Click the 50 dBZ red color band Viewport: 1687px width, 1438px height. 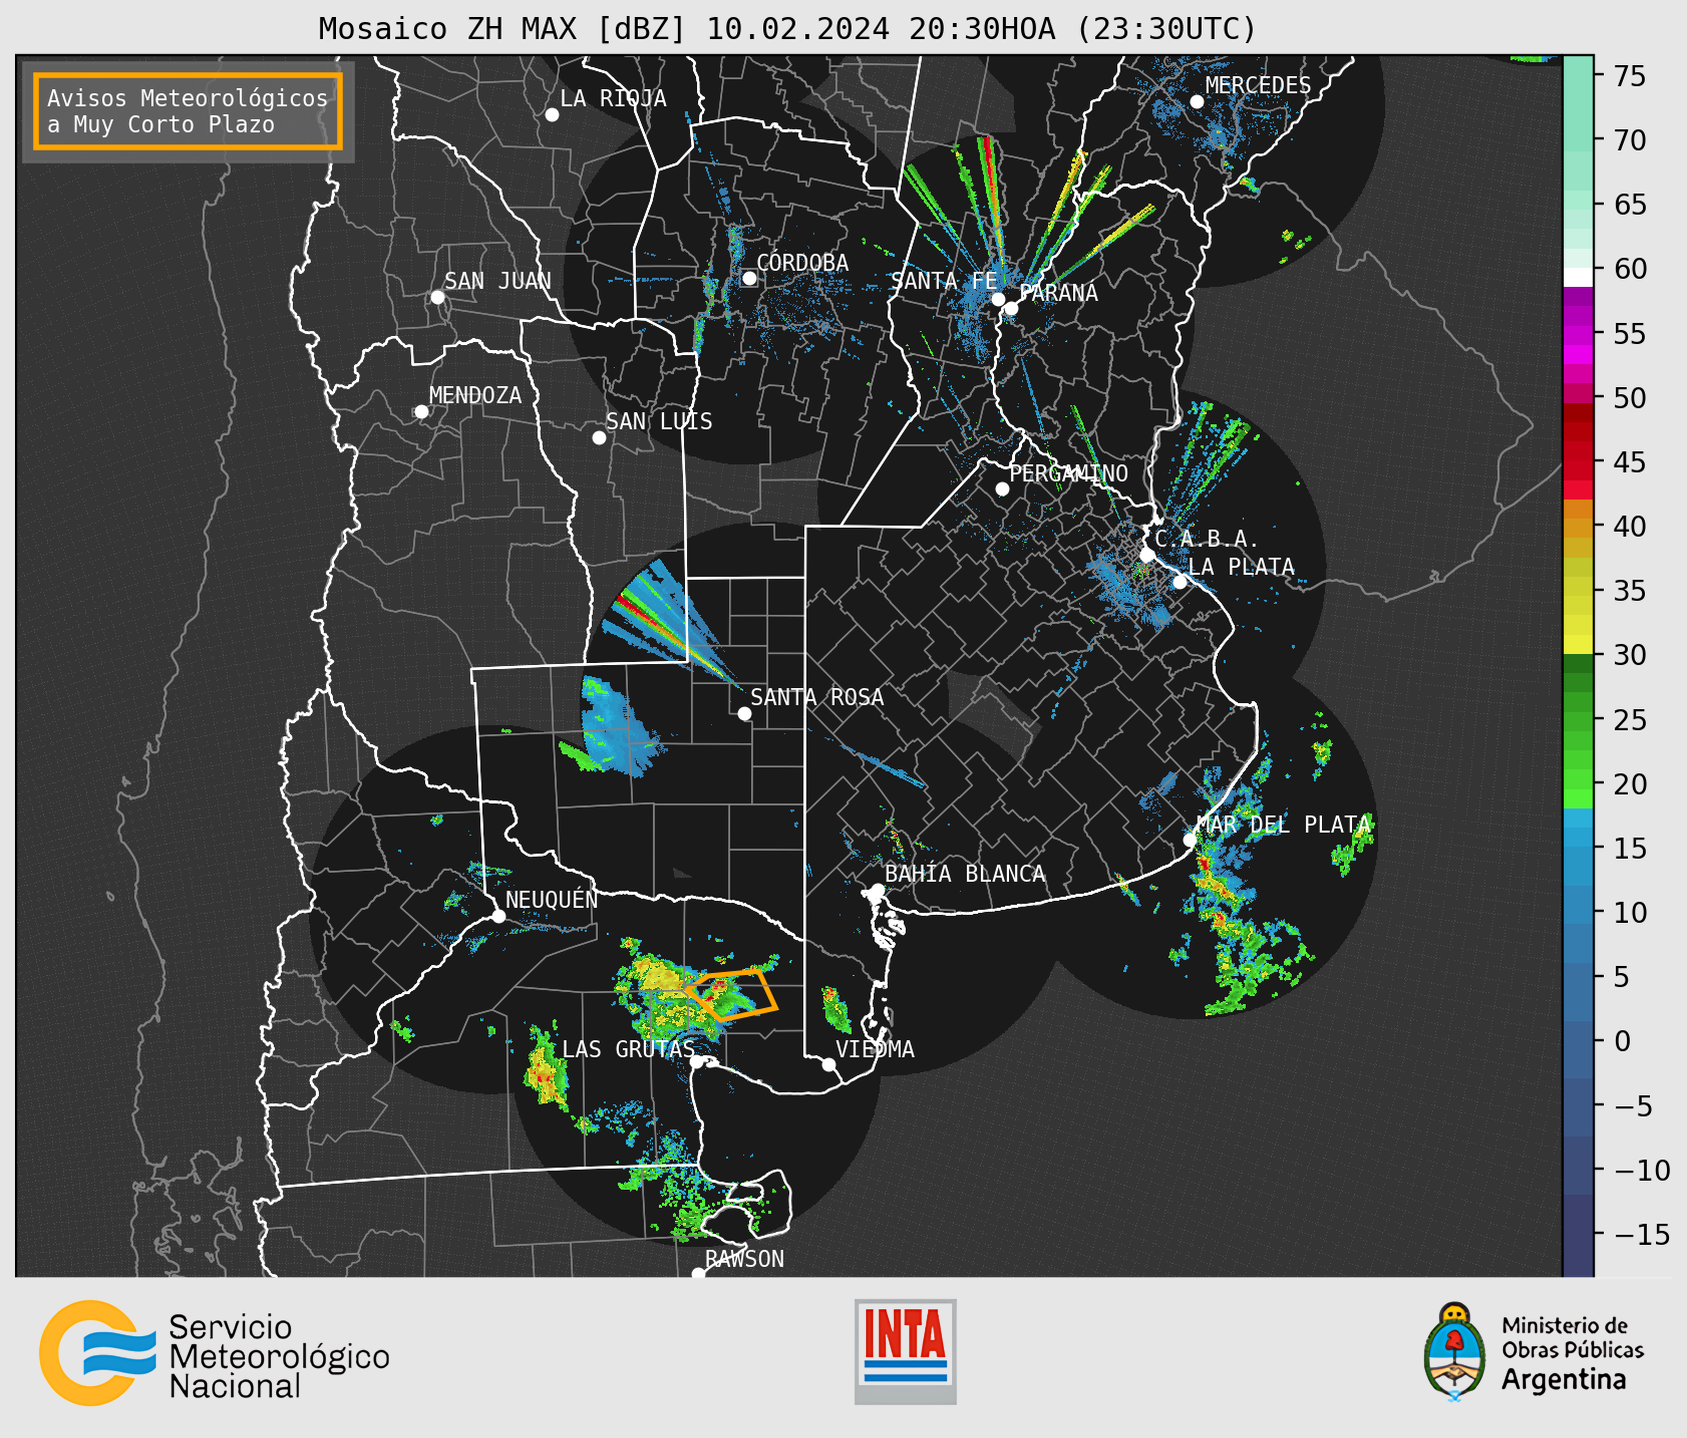(x=1578, y=398)
